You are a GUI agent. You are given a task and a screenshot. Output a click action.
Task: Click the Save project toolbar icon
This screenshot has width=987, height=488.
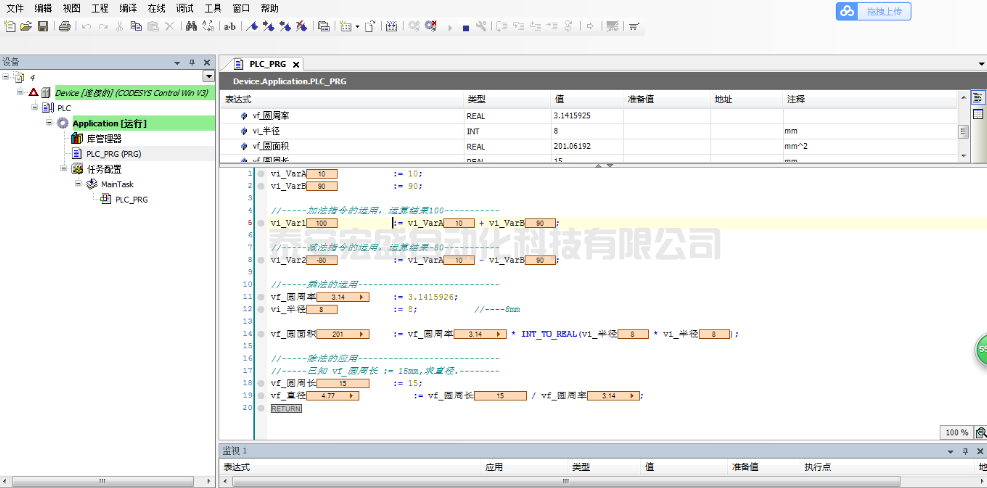(x=43, y=26)
